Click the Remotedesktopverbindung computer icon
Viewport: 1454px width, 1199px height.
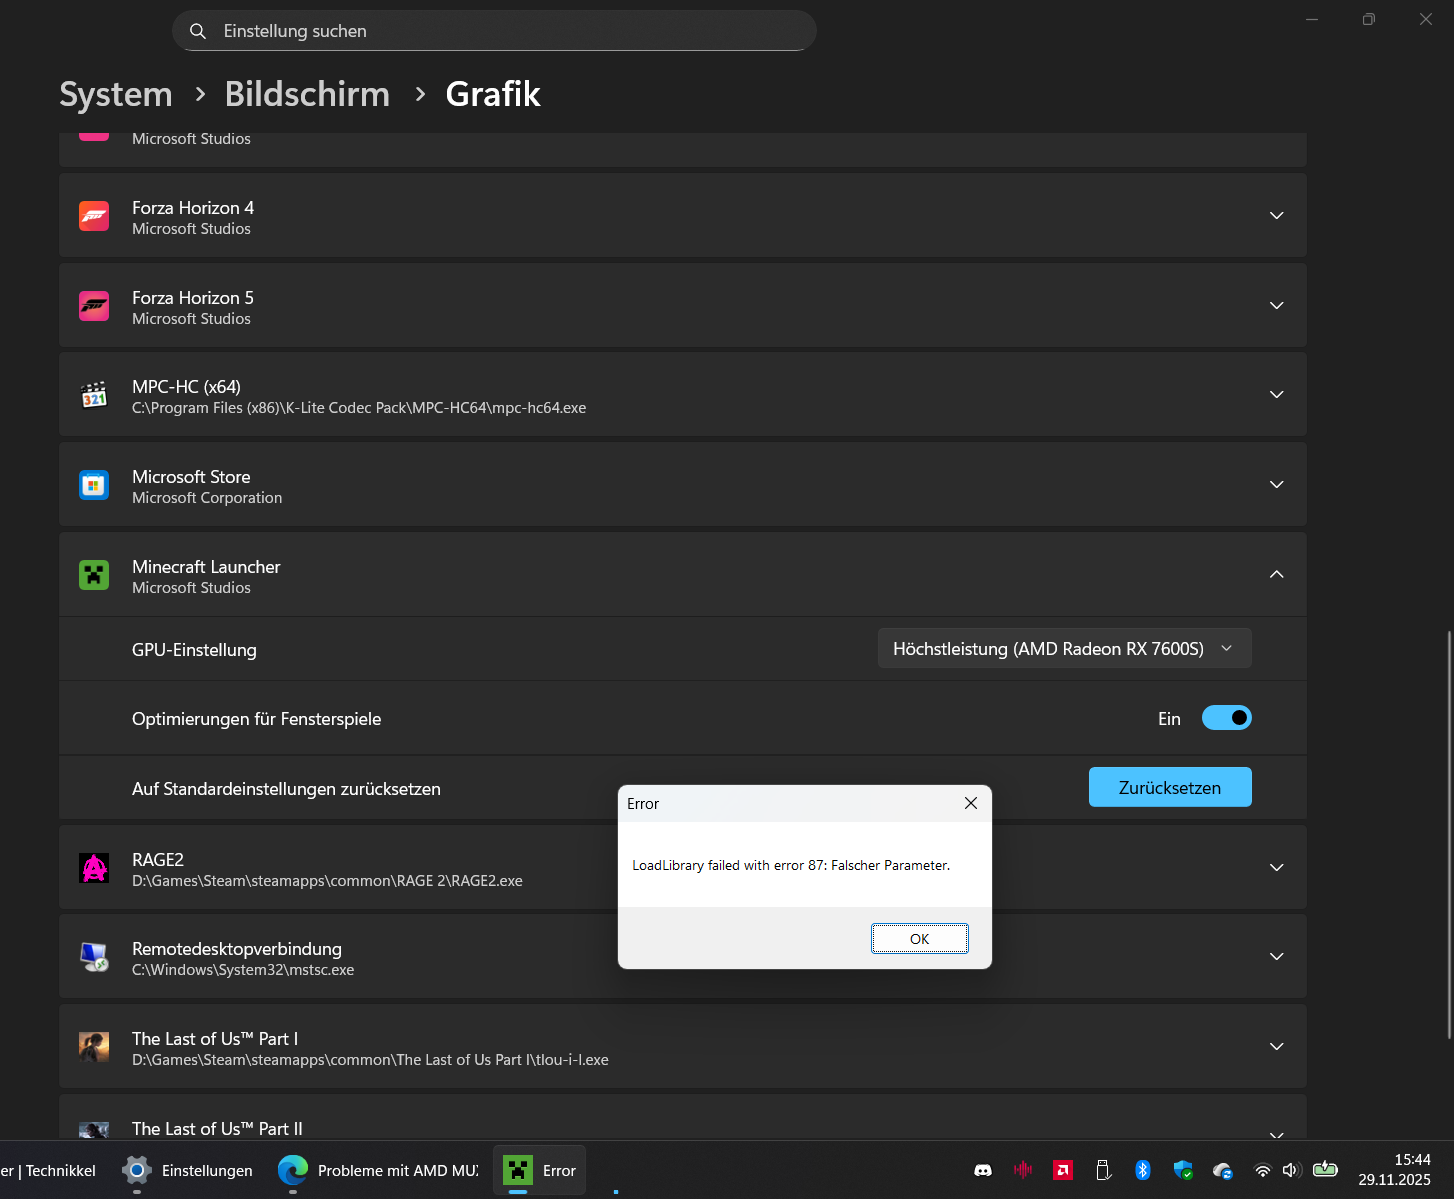[94, 956]
